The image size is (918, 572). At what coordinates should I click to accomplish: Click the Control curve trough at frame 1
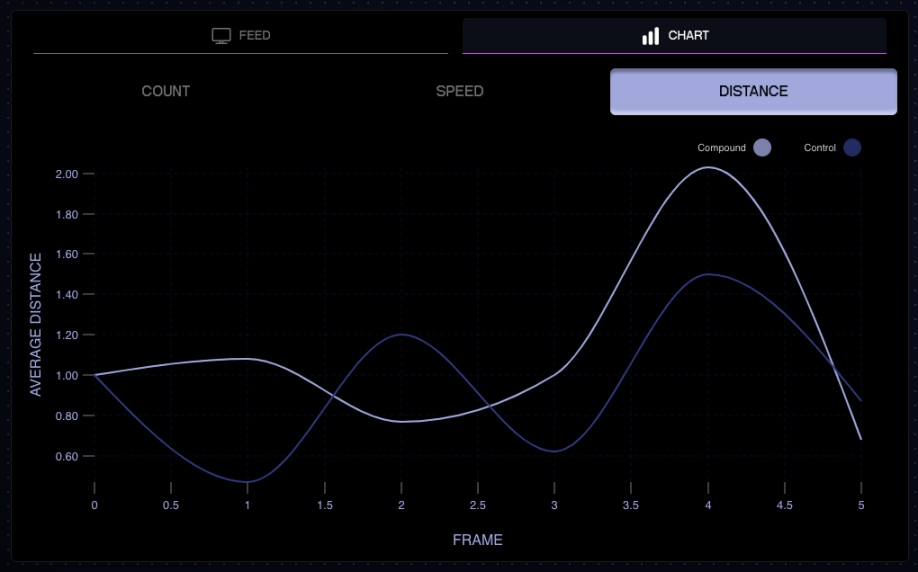tap(247, 482)
